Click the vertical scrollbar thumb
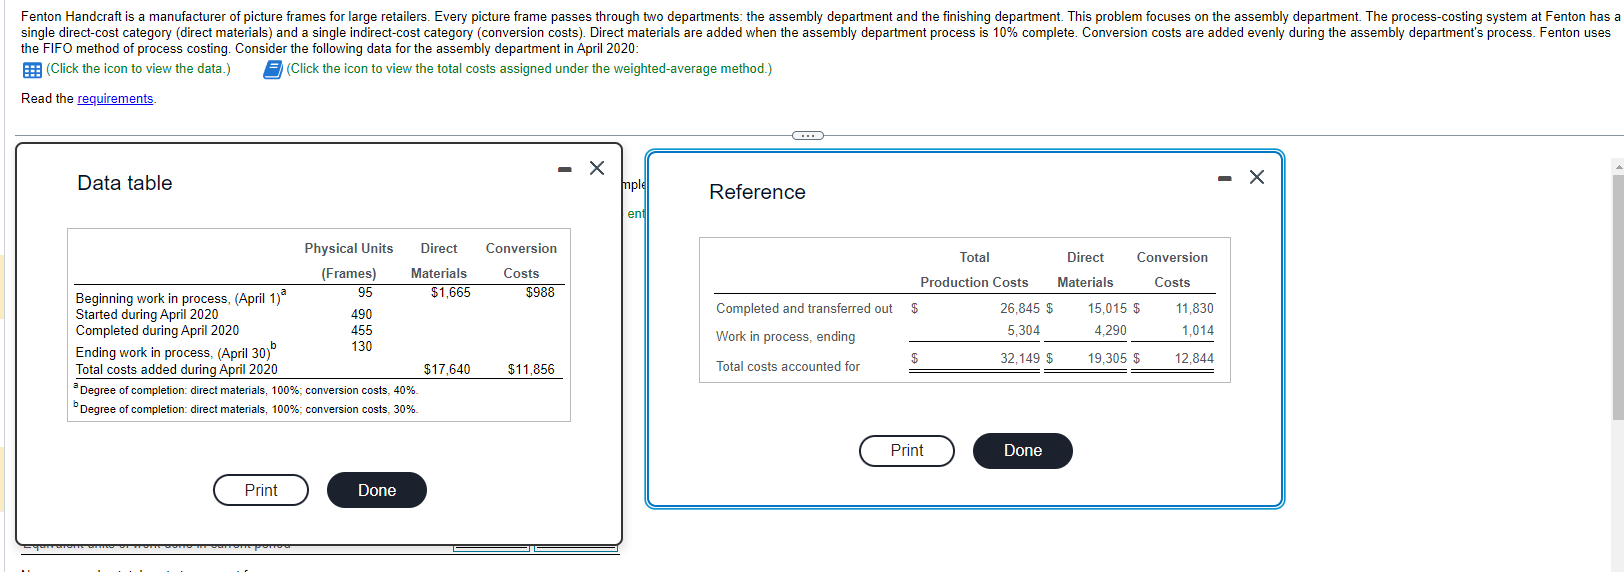This screenshot has height=572, width=1624. pyautogui.click(x=1618, y=297)
